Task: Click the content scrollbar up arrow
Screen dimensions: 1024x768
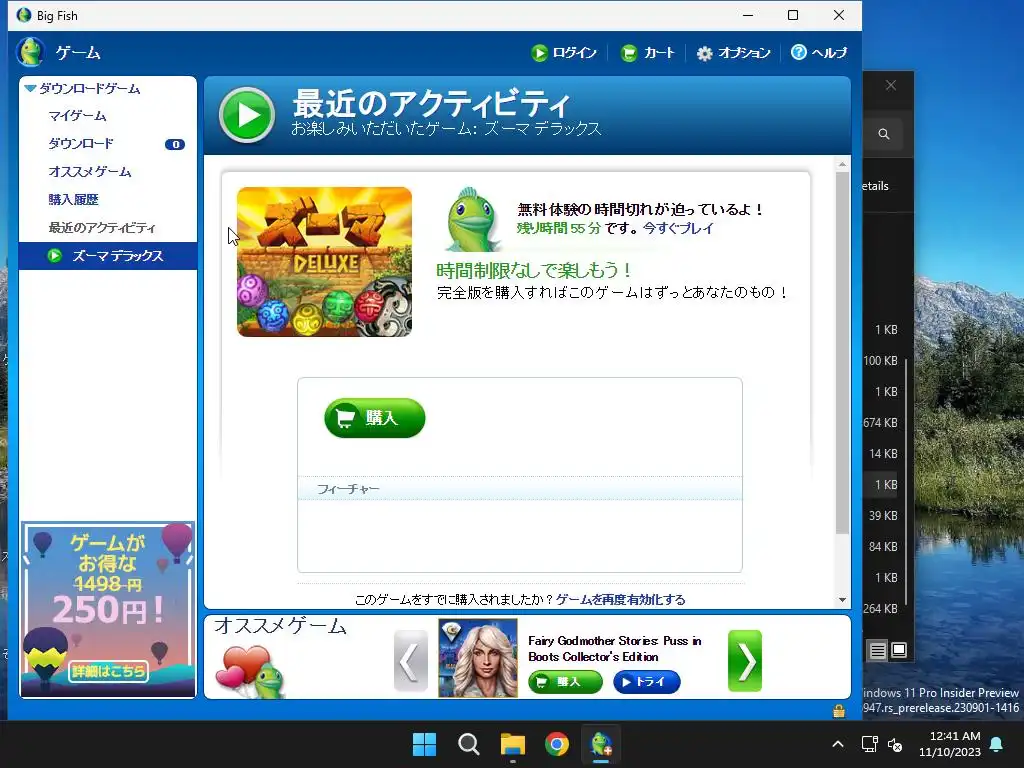Action: [842, 164]
